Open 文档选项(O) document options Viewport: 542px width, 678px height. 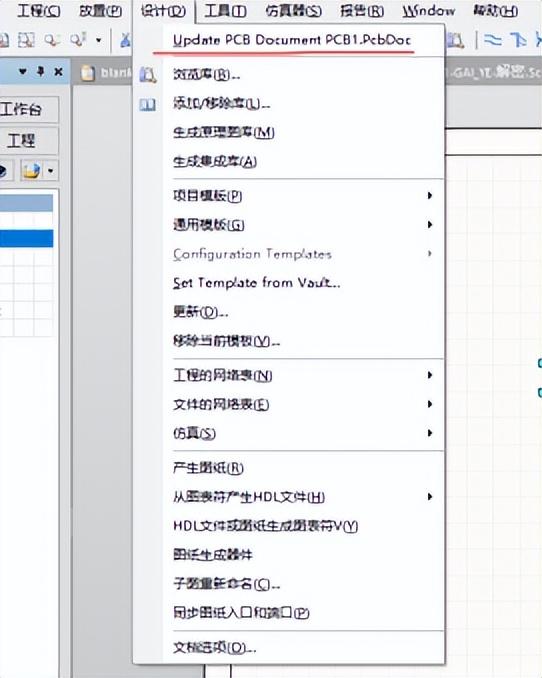(x=214, y=647)
